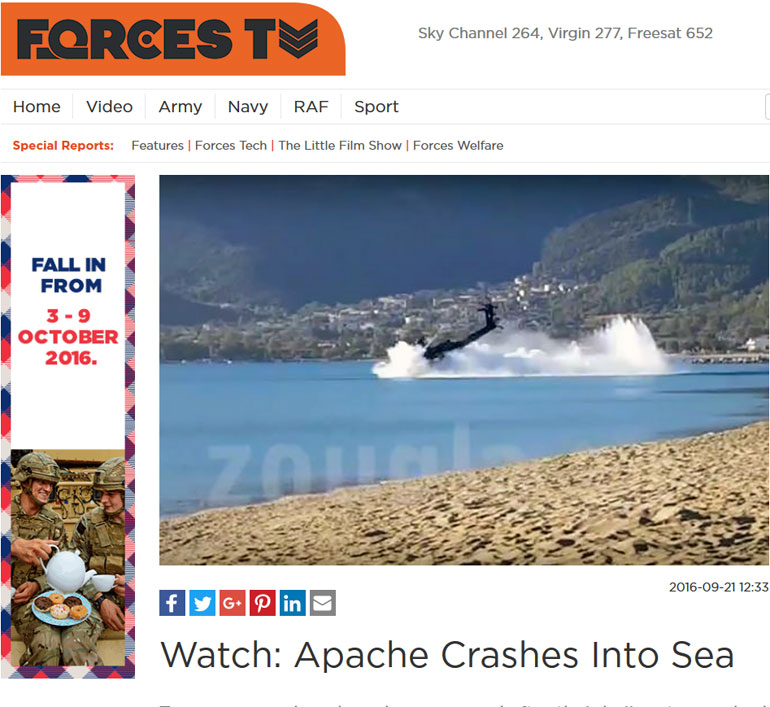This screenshot has width=770, height=707.
Task: Open the Features special report link
Action: point(158,145)
